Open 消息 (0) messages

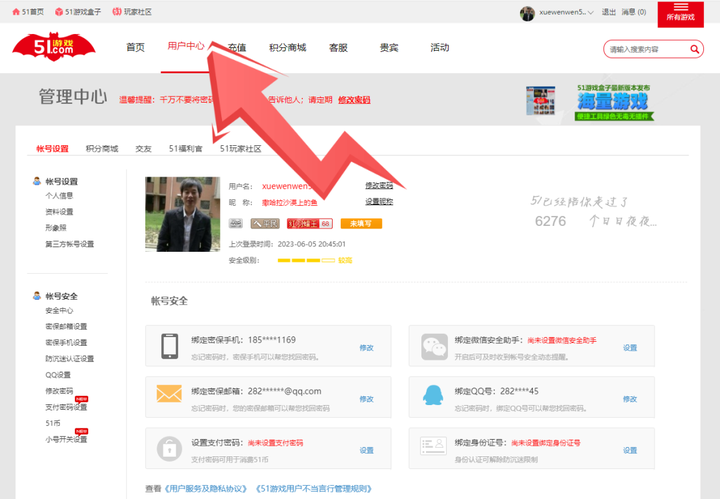[x=634, y=12]
